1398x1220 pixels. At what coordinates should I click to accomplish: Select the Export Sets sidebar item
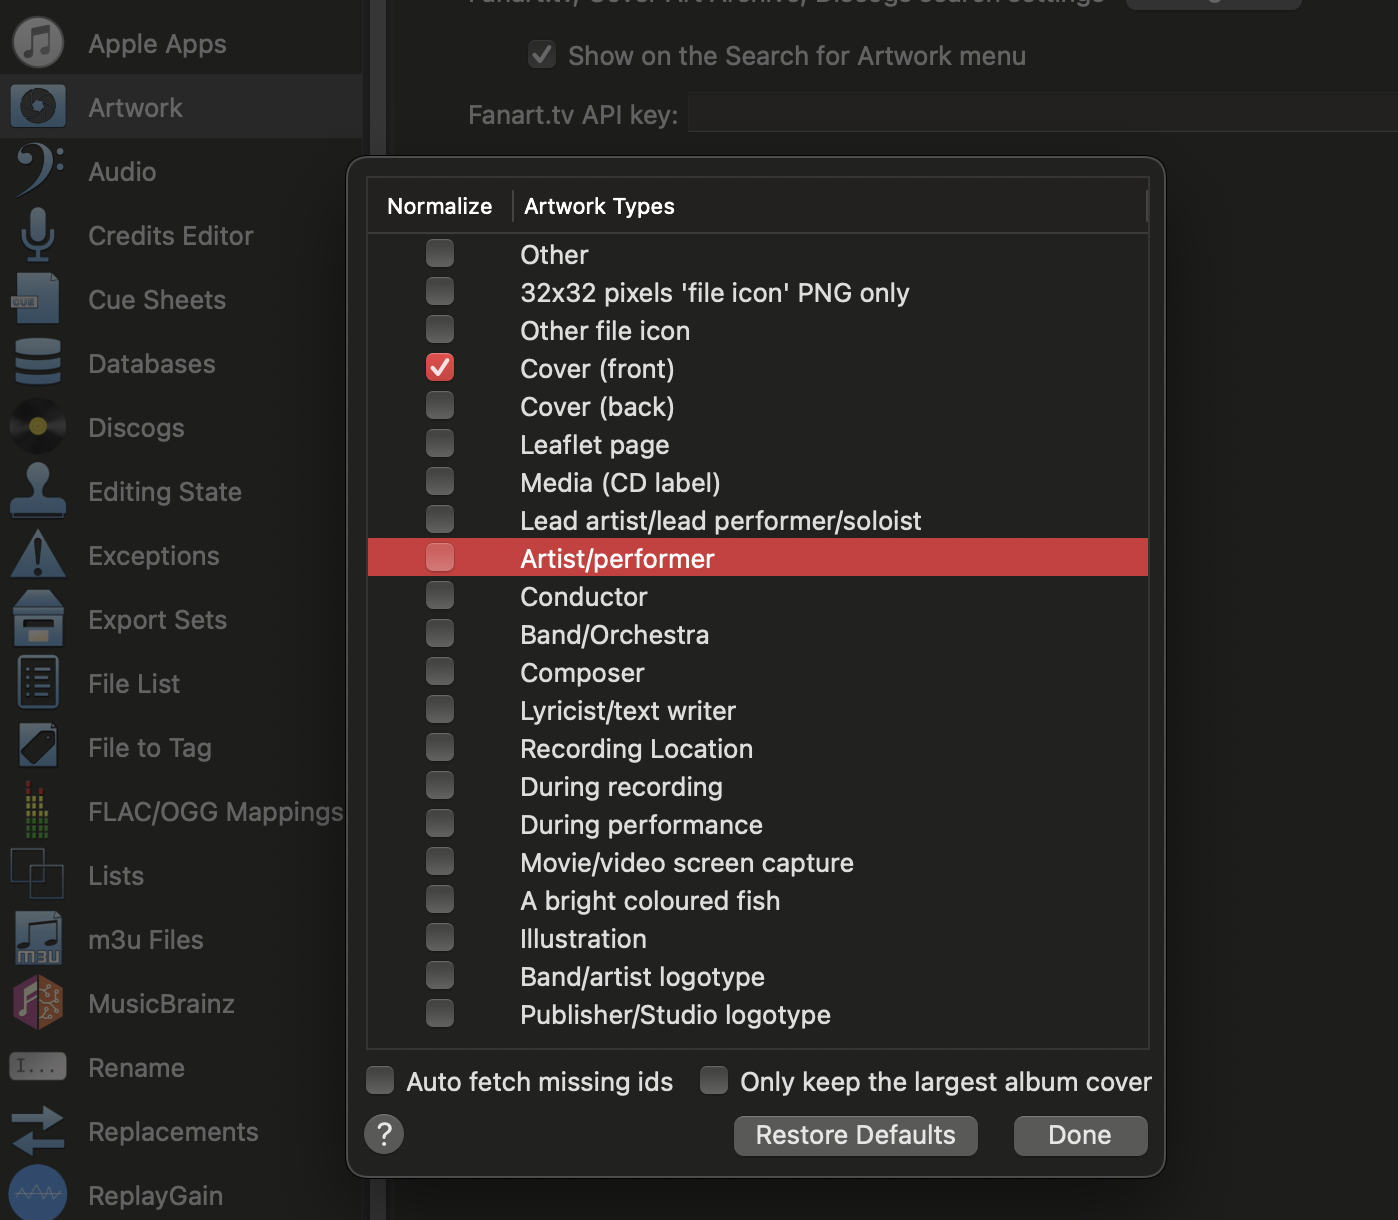point(157,620)
